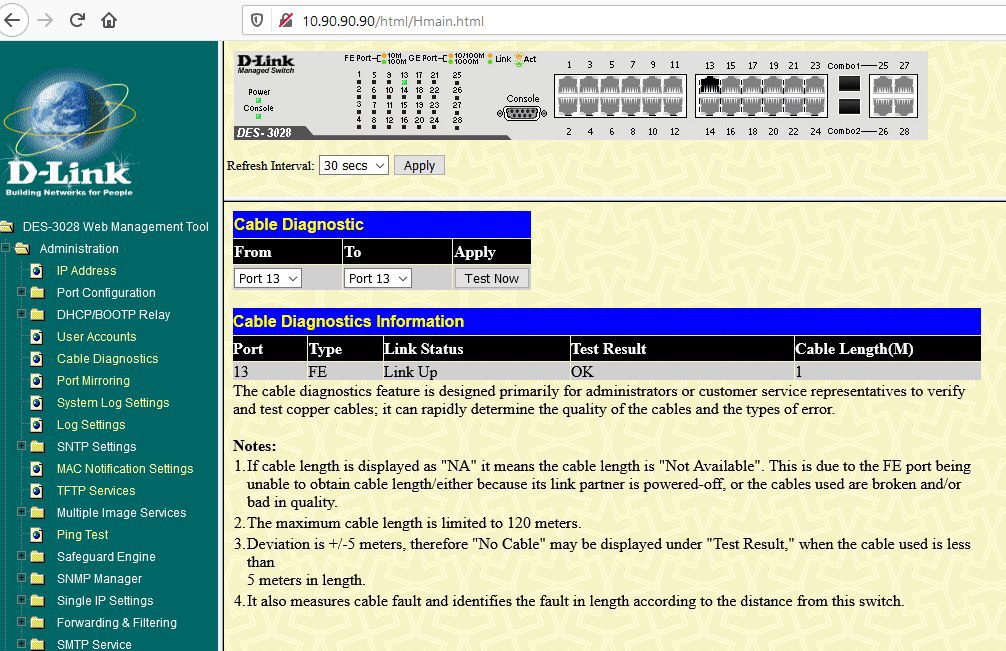Screen dimensions: 1006x651
Task: Click the Combo2 lower SFP slot
Action: coord(849,106)
